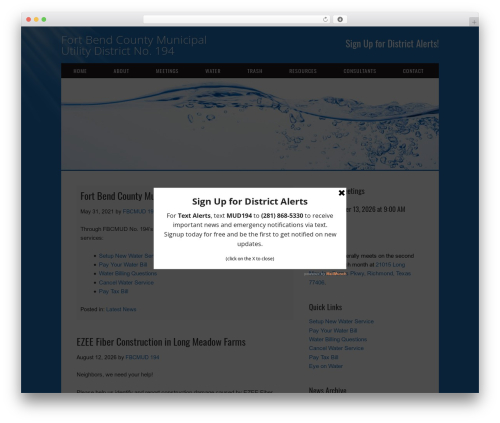Open the CONTACT menu item

pos(413,71)
